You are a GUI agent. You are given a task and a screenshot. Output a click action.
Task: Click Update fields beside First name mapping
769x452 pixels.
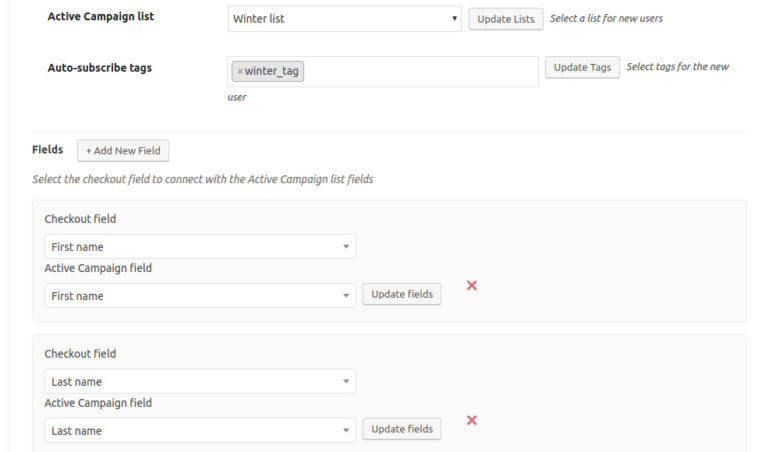[402, 294]
